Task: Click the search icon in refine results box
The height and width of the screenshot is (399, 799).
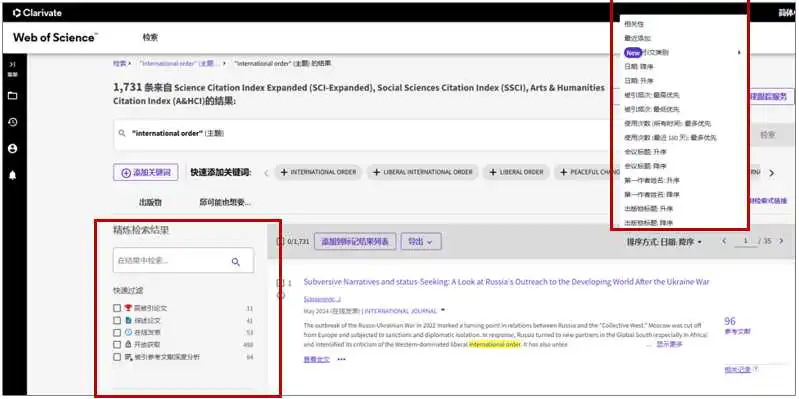Action: (x=235, y=261)
